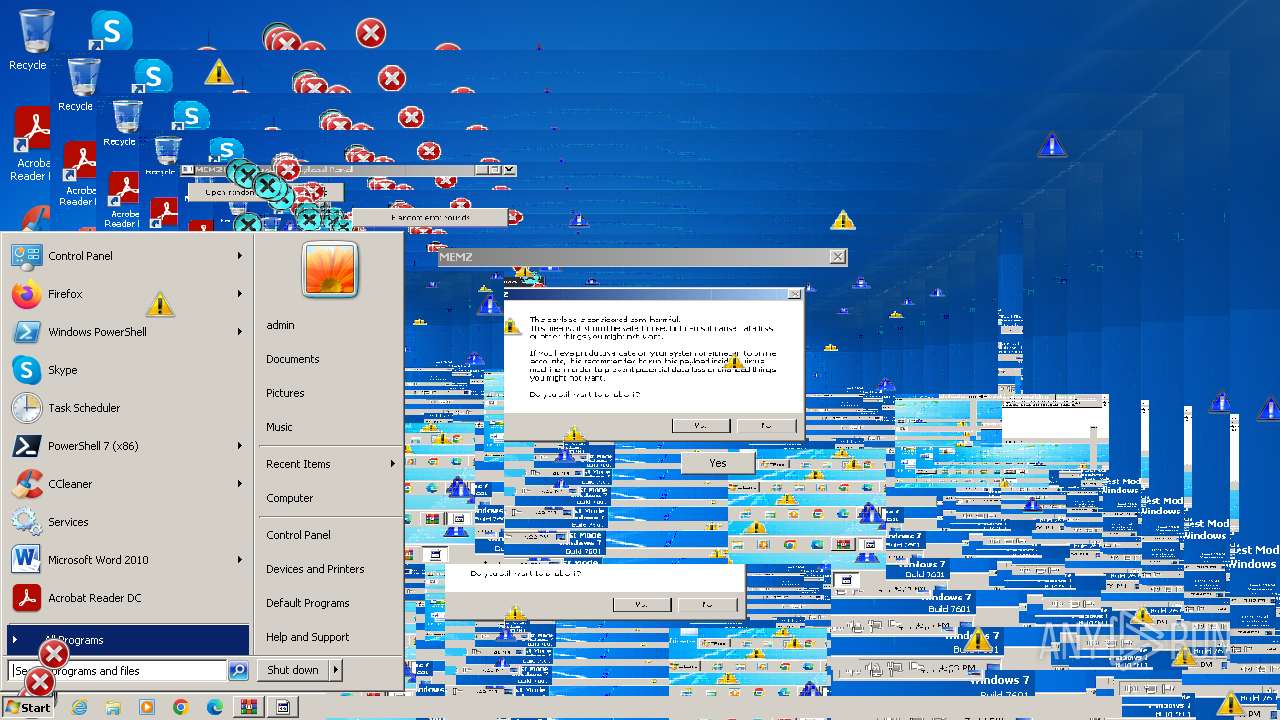Expand Control Panel jump list arrow in pinned list

240,256
